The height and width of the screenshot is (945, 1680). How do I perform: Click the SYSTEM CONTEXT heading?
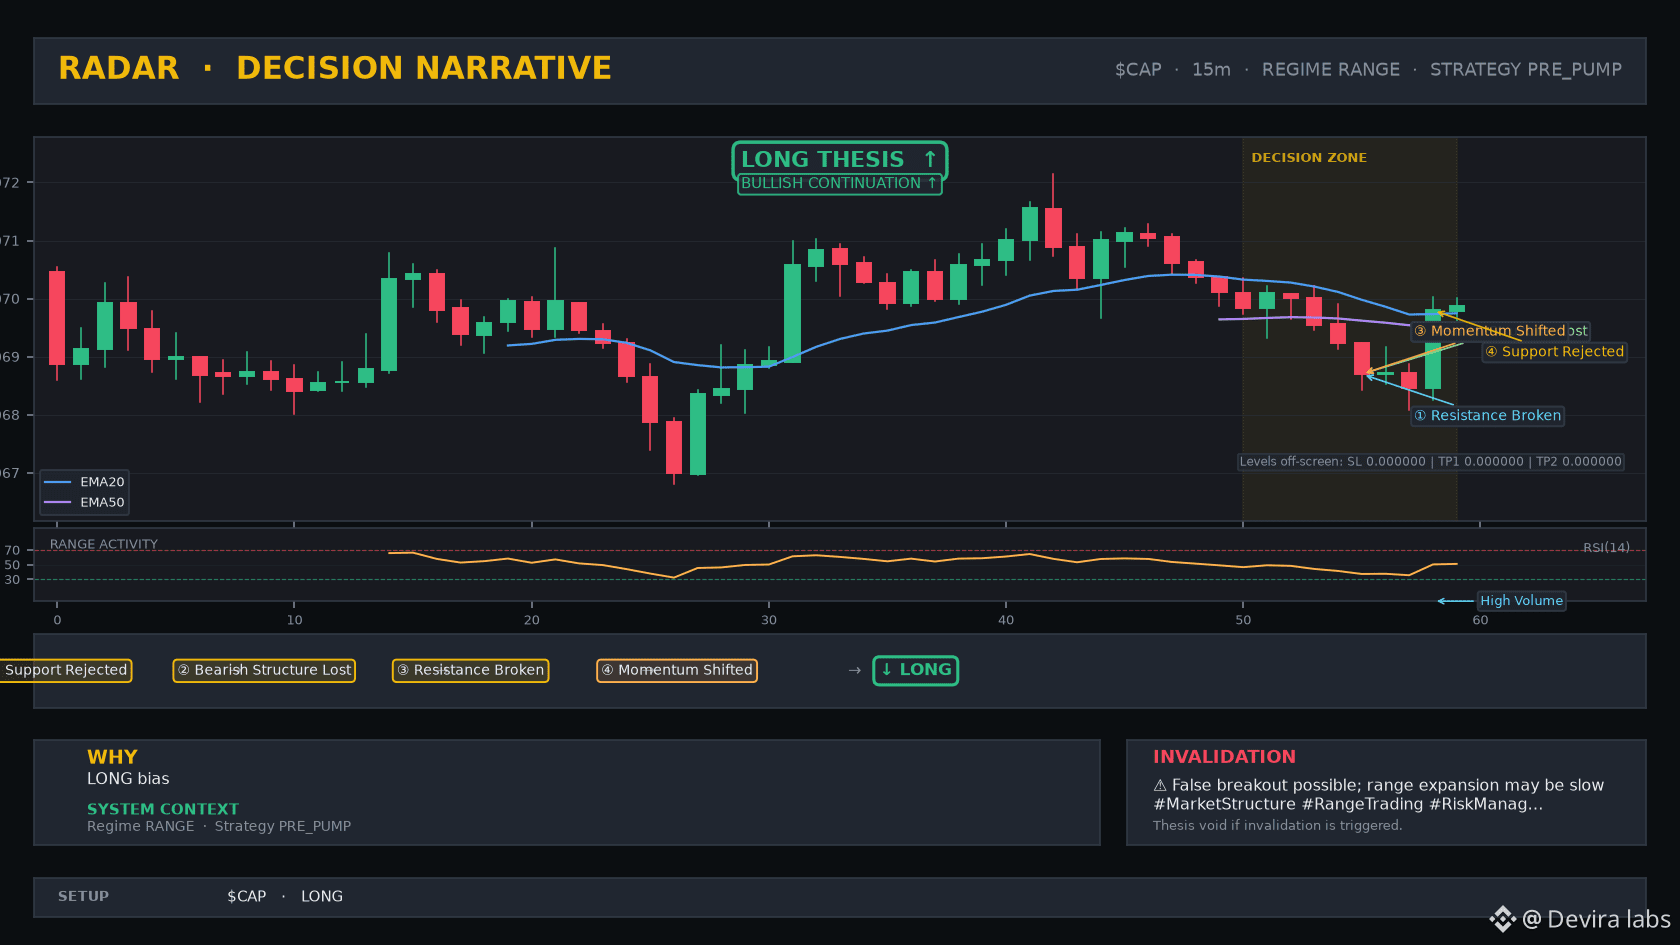tap(163, 809)
